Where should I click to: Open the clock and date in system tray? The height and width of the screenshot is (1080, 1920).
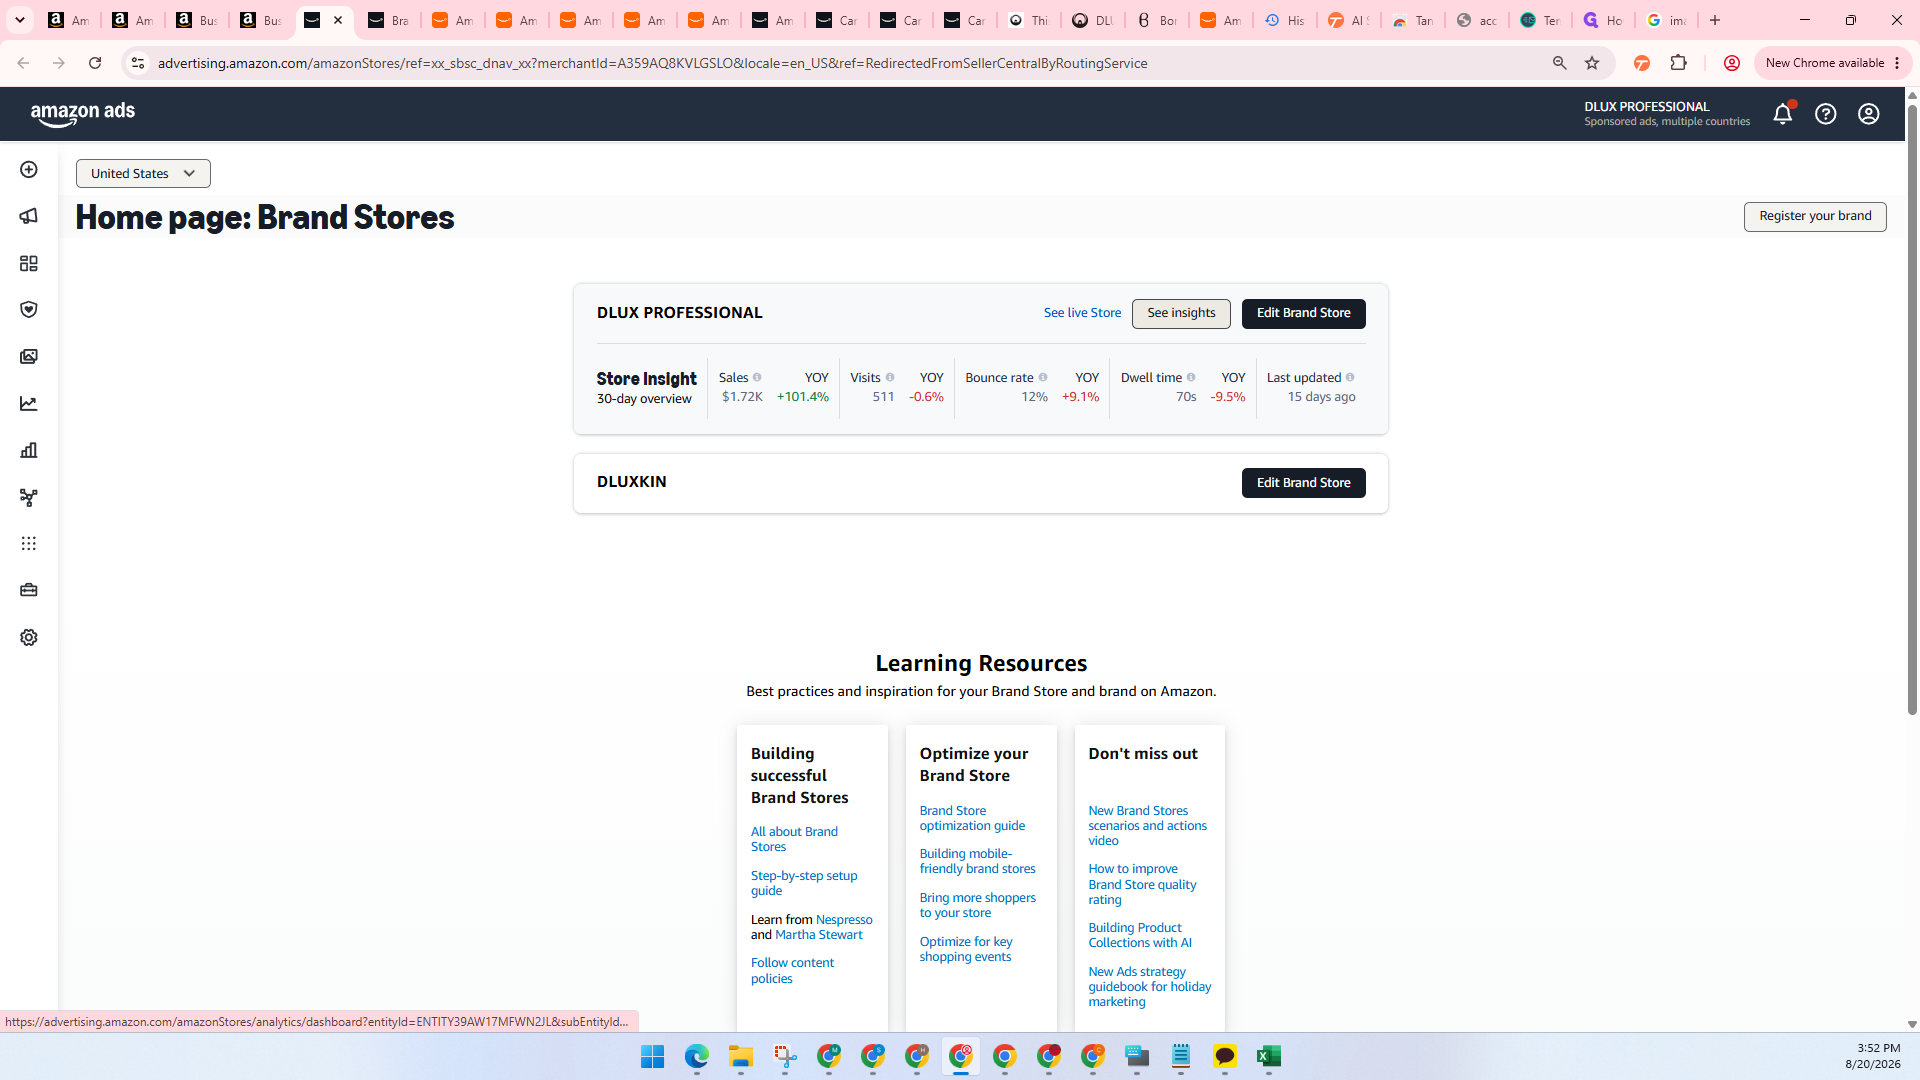(1872, 1057)
